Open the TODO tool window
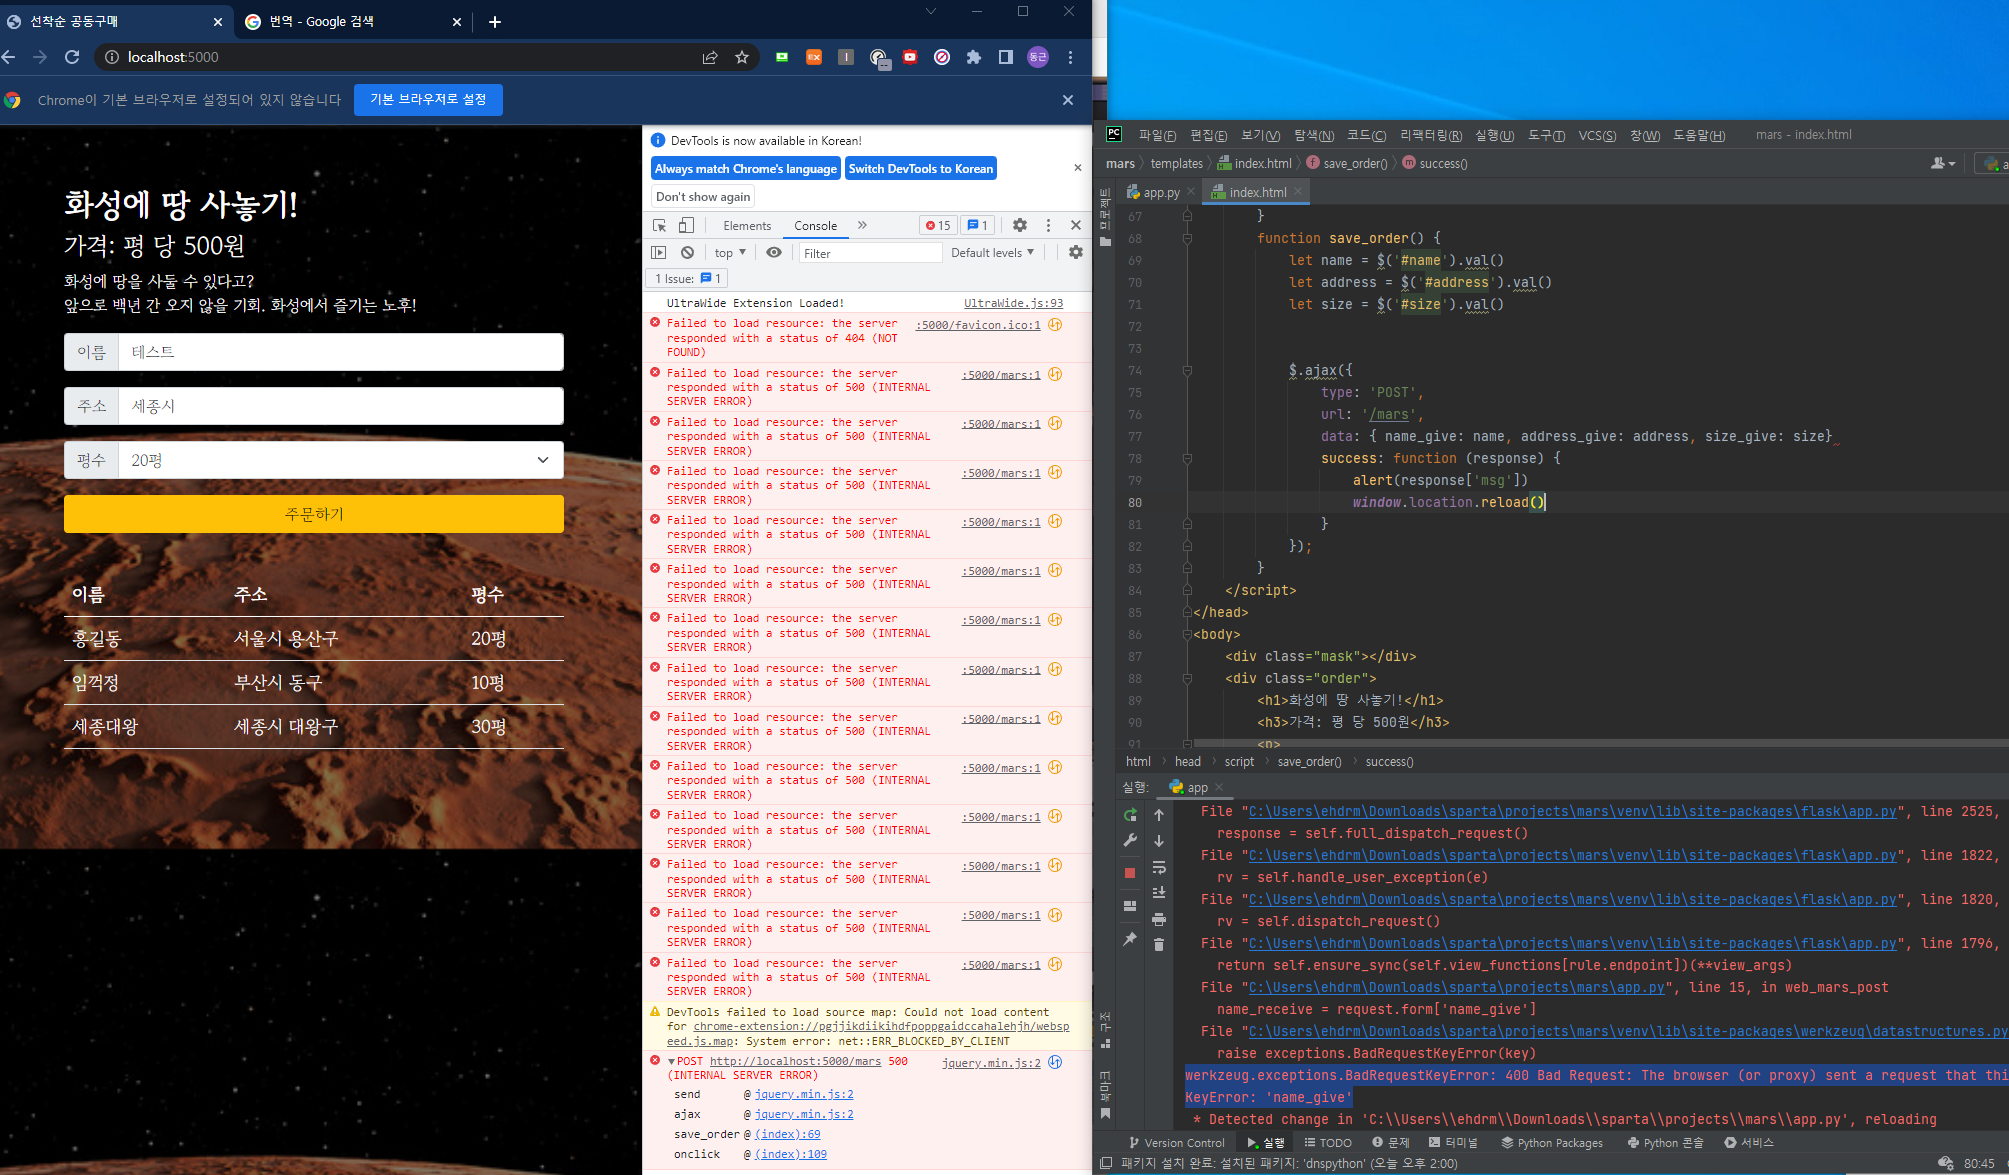The image size is (2009, 1175). click(1328, 1143)
